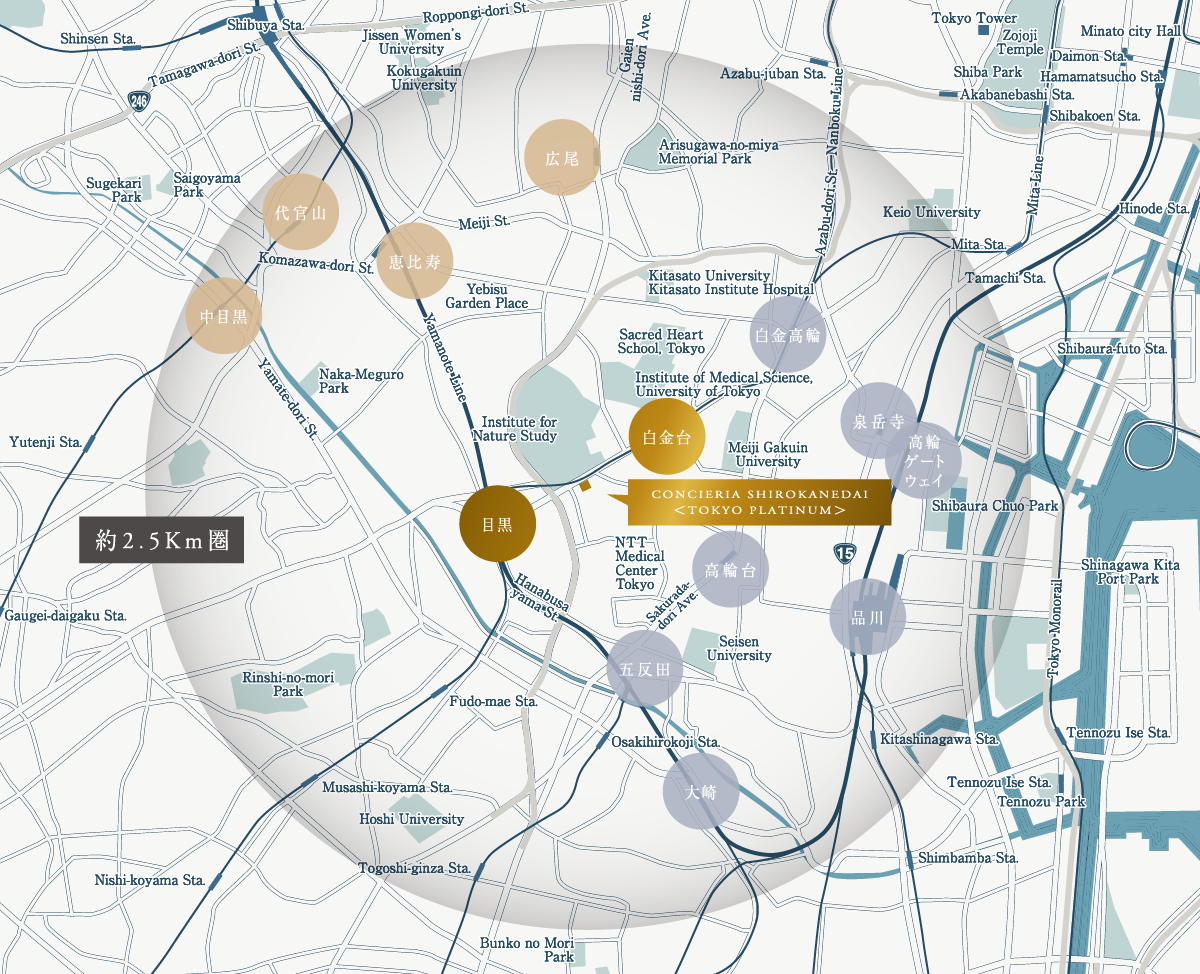Click the 高輪ゲートウェイ station circle
Viewport: 1200px width, 974px height.
(x=924, y=461)
